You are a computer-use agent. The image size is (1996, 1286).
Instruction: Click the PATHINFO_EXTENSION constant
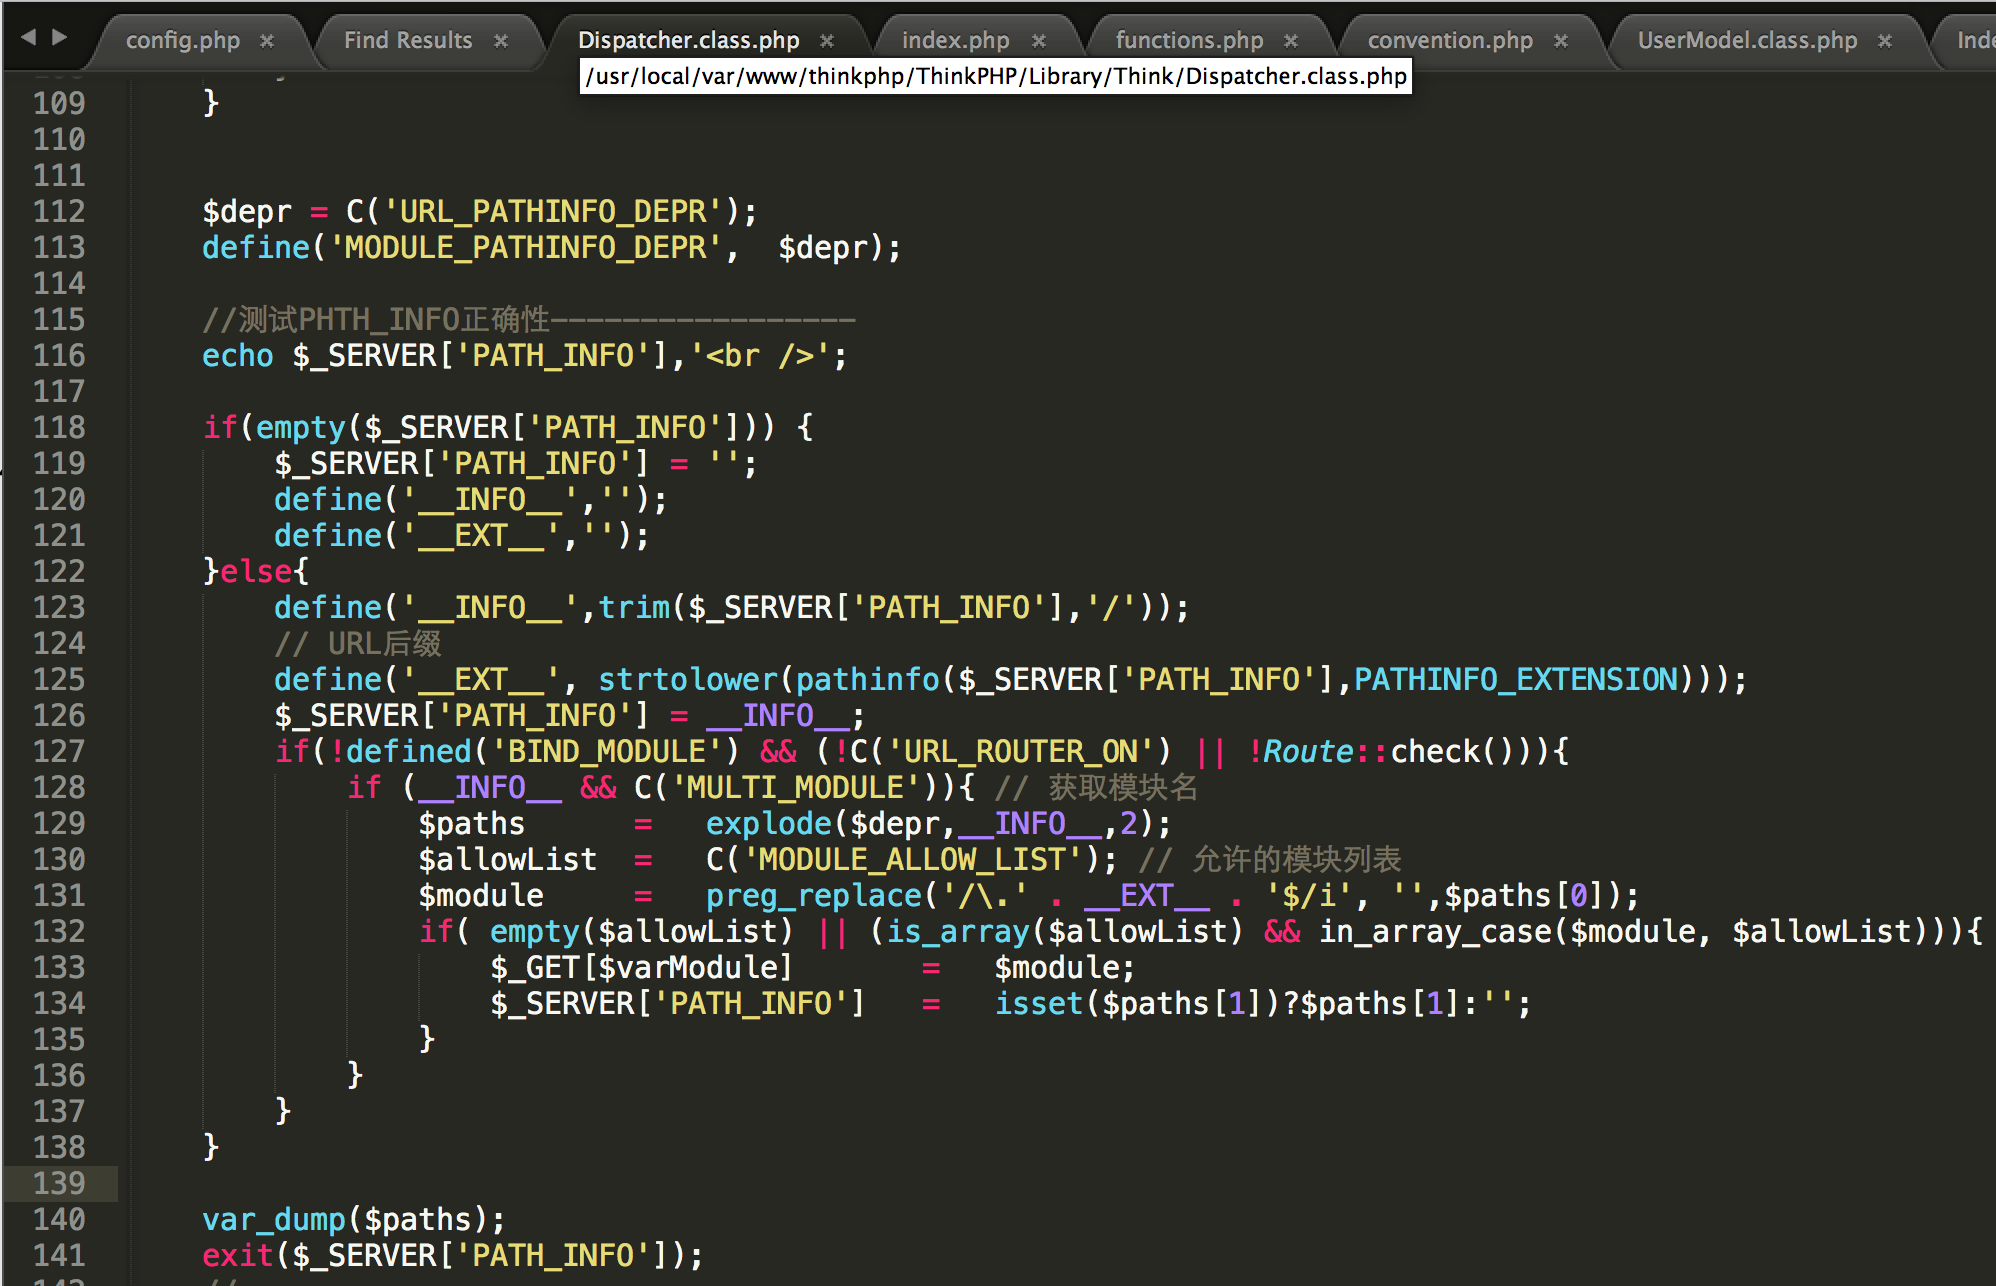(x=1516, y=679)
